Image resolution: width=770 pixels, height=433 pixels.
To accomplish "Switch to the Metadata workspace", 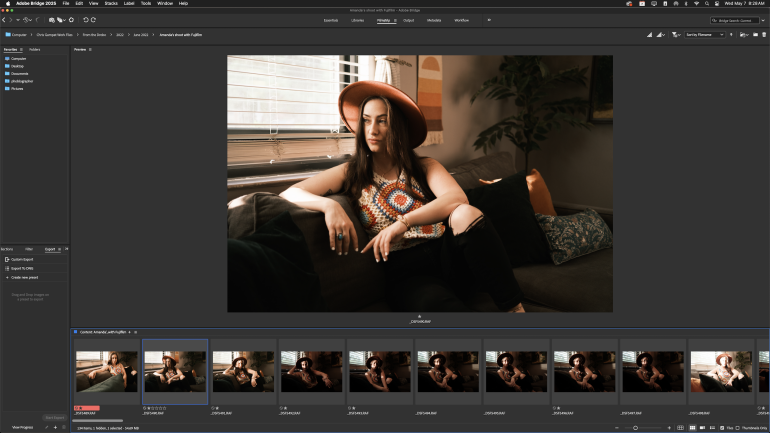I will click(x=434, y=20).
